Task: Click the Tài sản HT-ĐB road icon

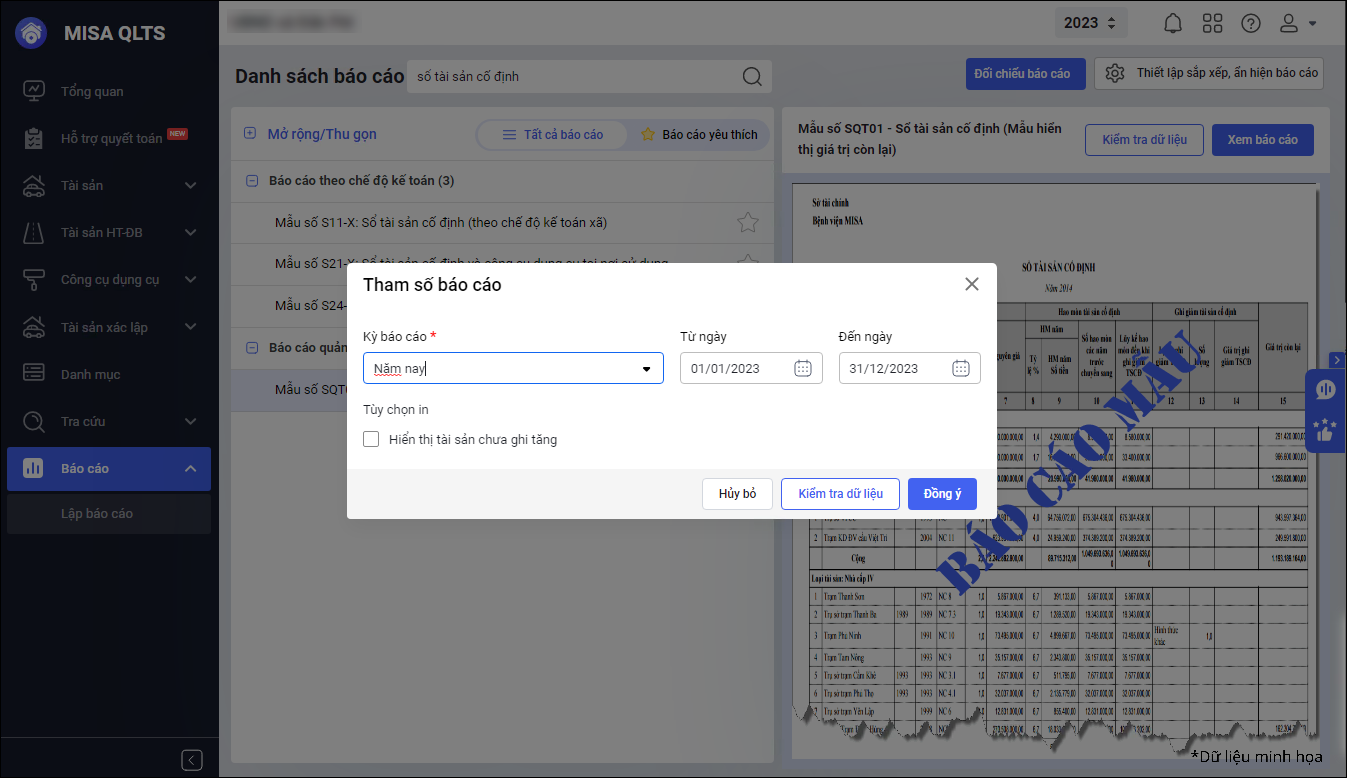Action: [x=34, y=232]
